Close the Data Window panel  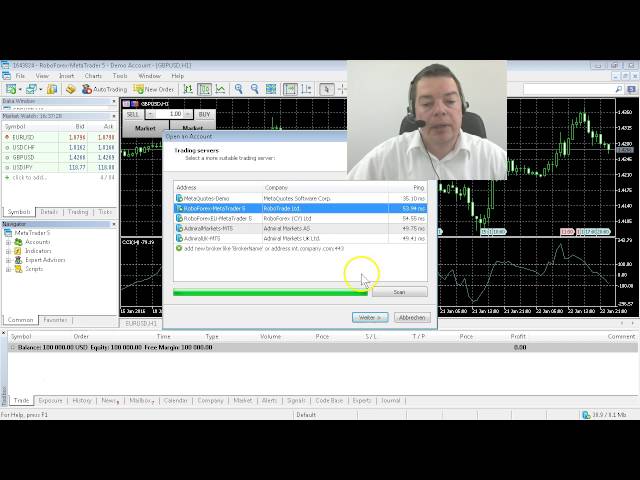tap(114, 101)
